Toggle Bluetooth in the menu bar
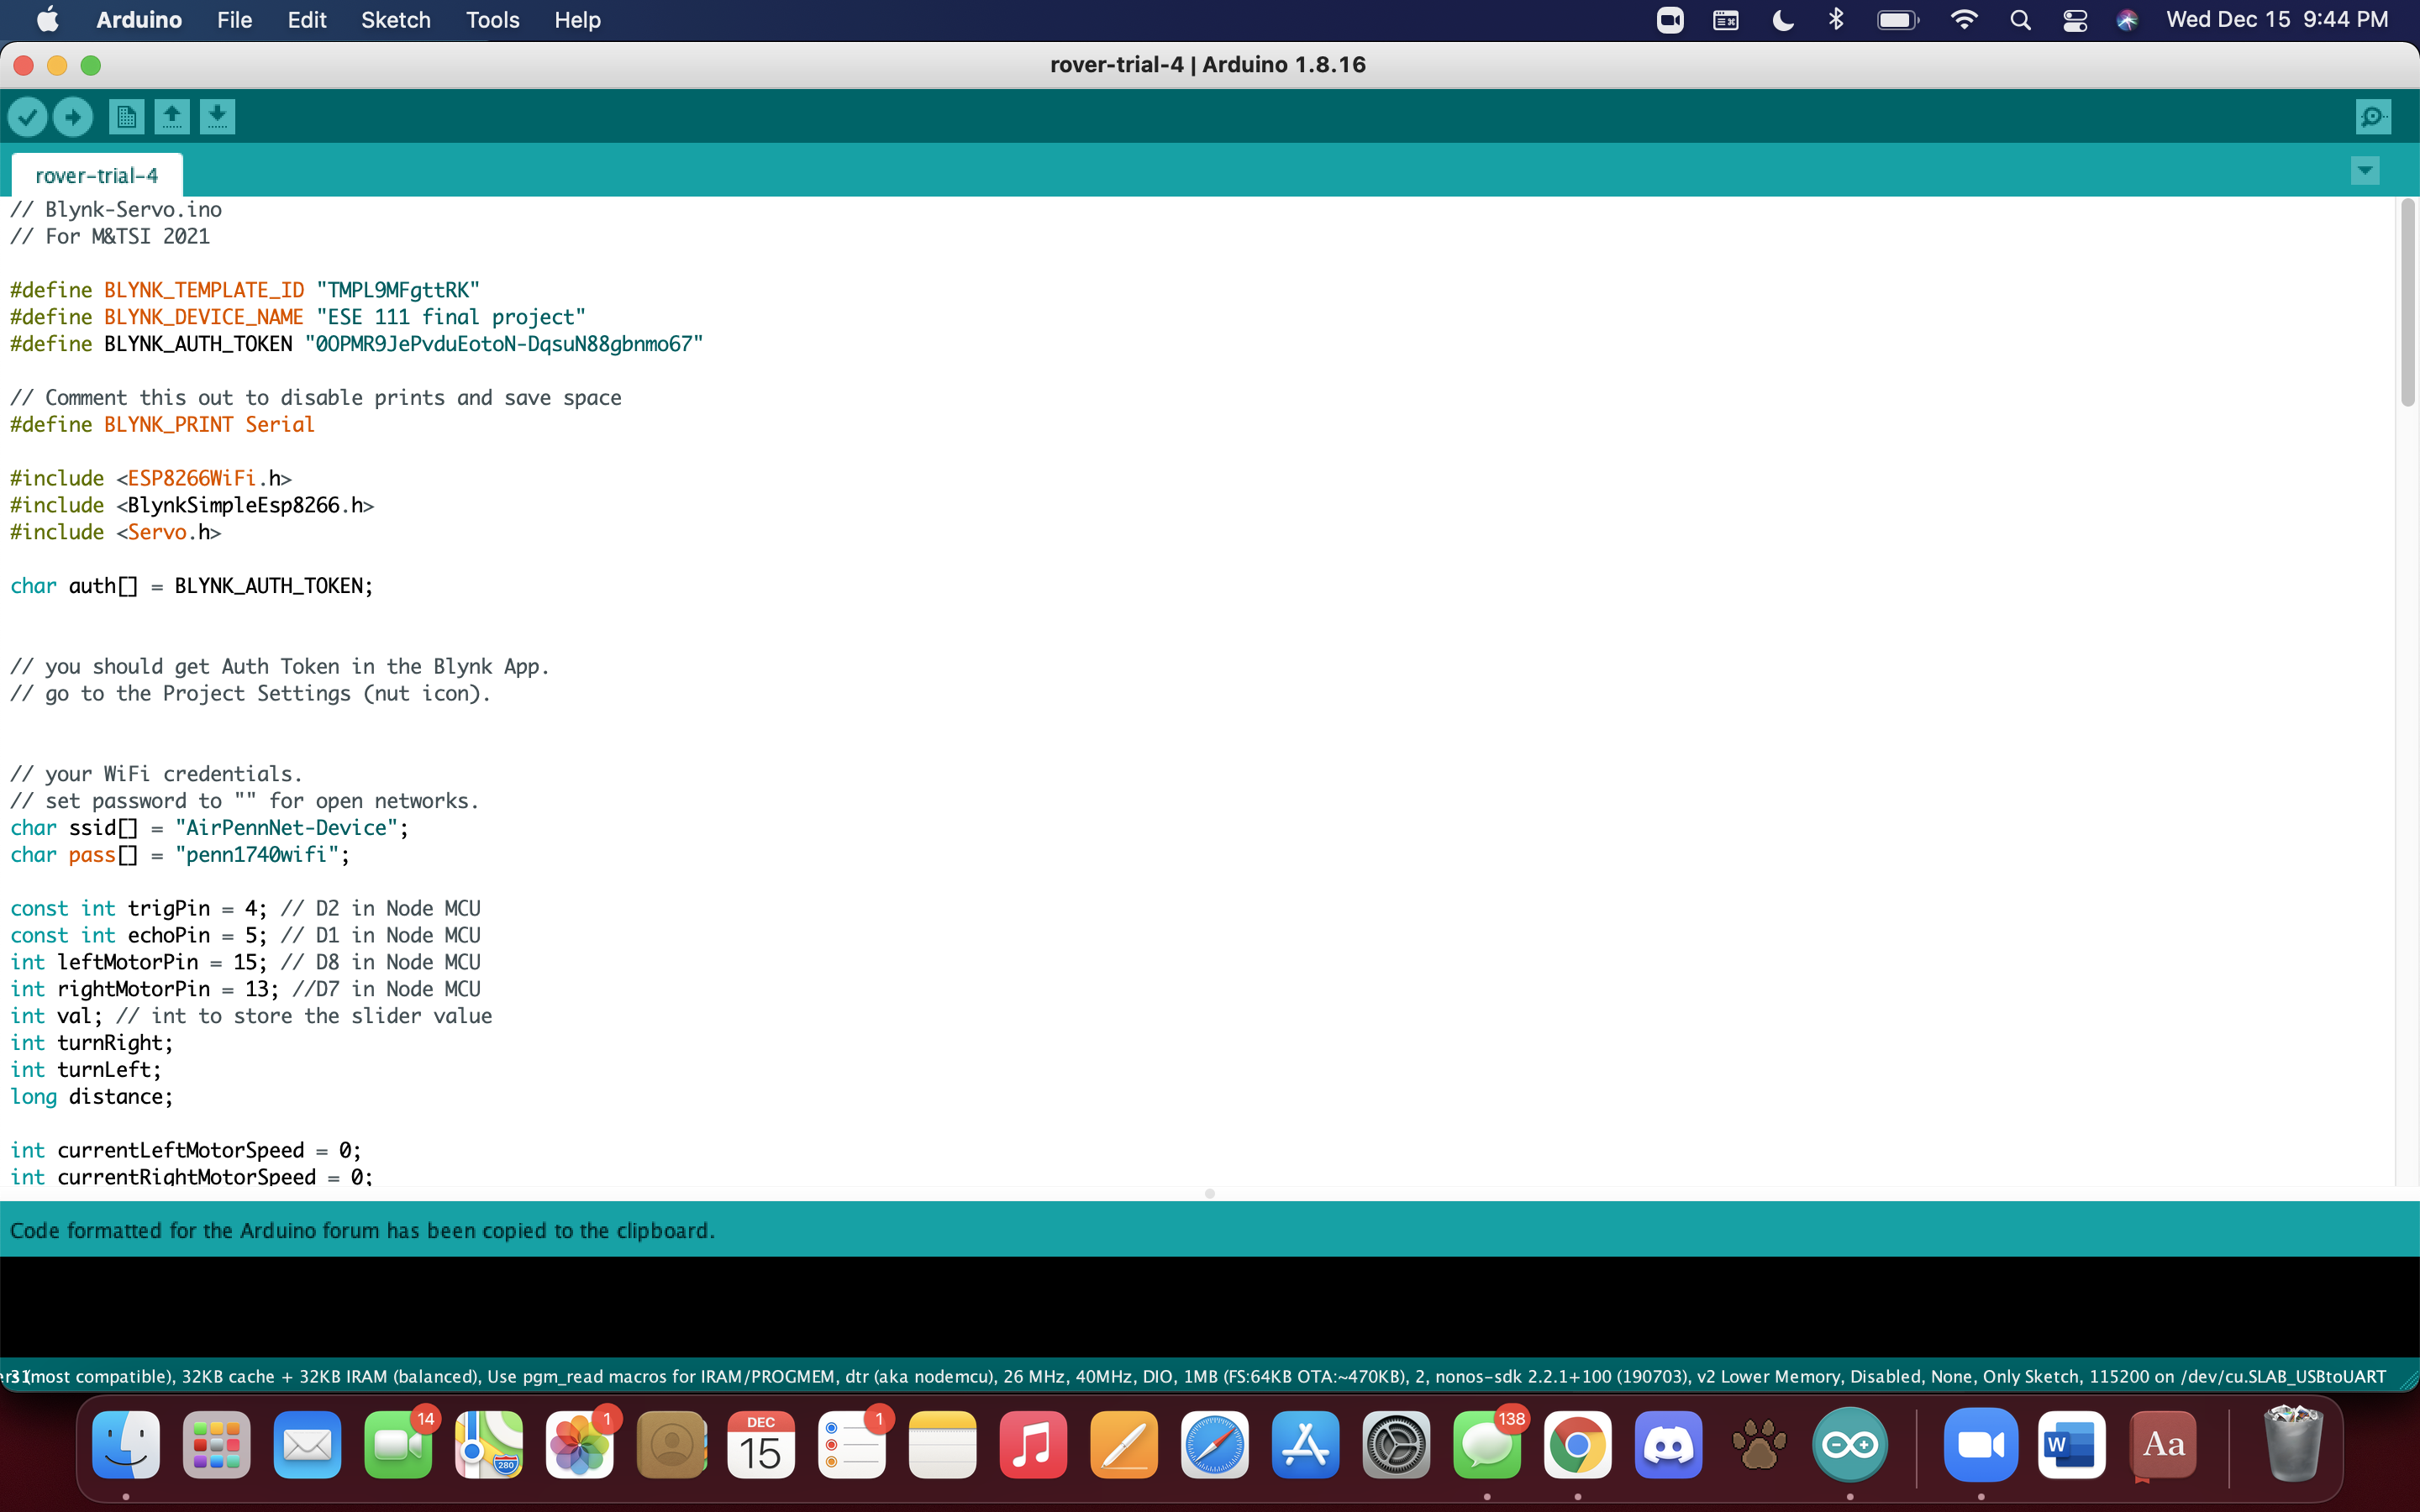 [1836, 20]
